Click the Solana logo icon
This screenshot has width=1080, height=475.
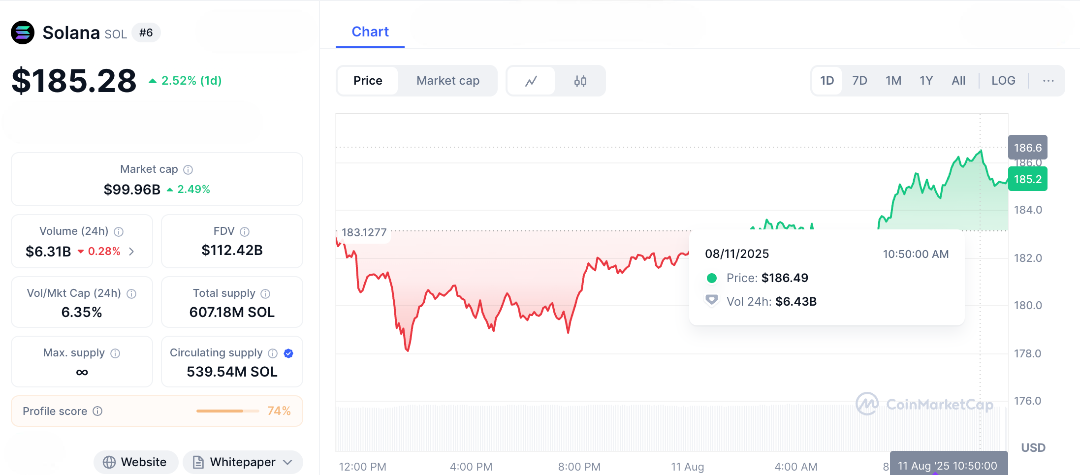click(23, 33)
